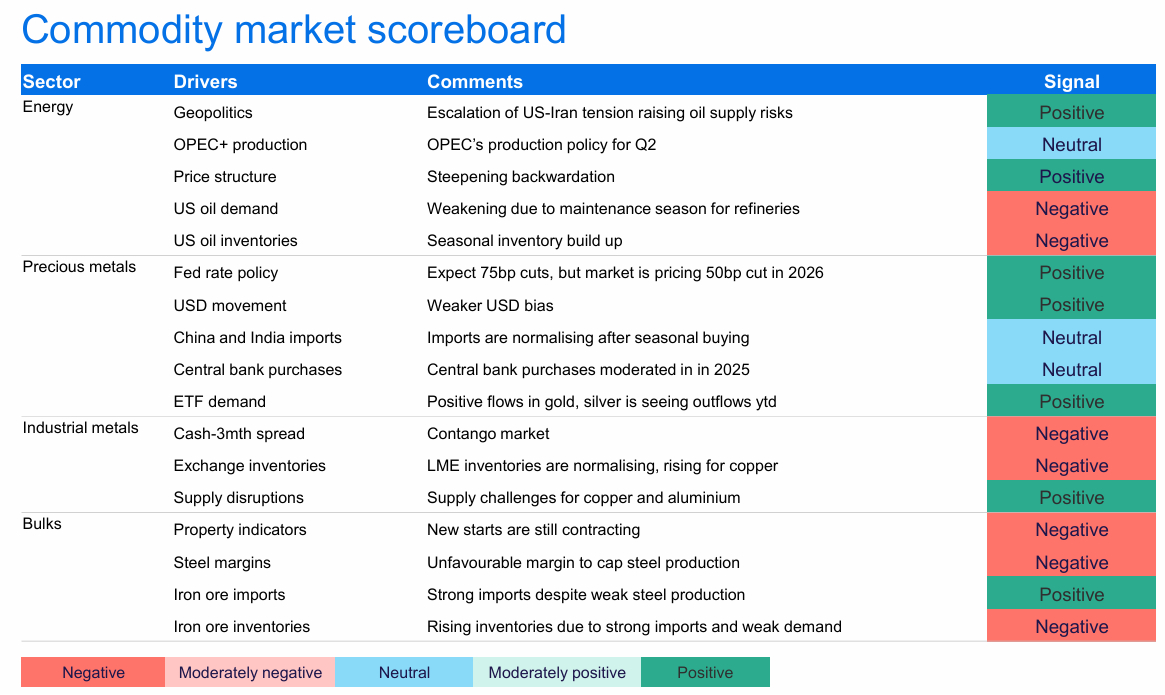The width and height of the screenshot is (1165, 695).
Task: Click the US oil demand Negative cell
Action: (1071, 209)
